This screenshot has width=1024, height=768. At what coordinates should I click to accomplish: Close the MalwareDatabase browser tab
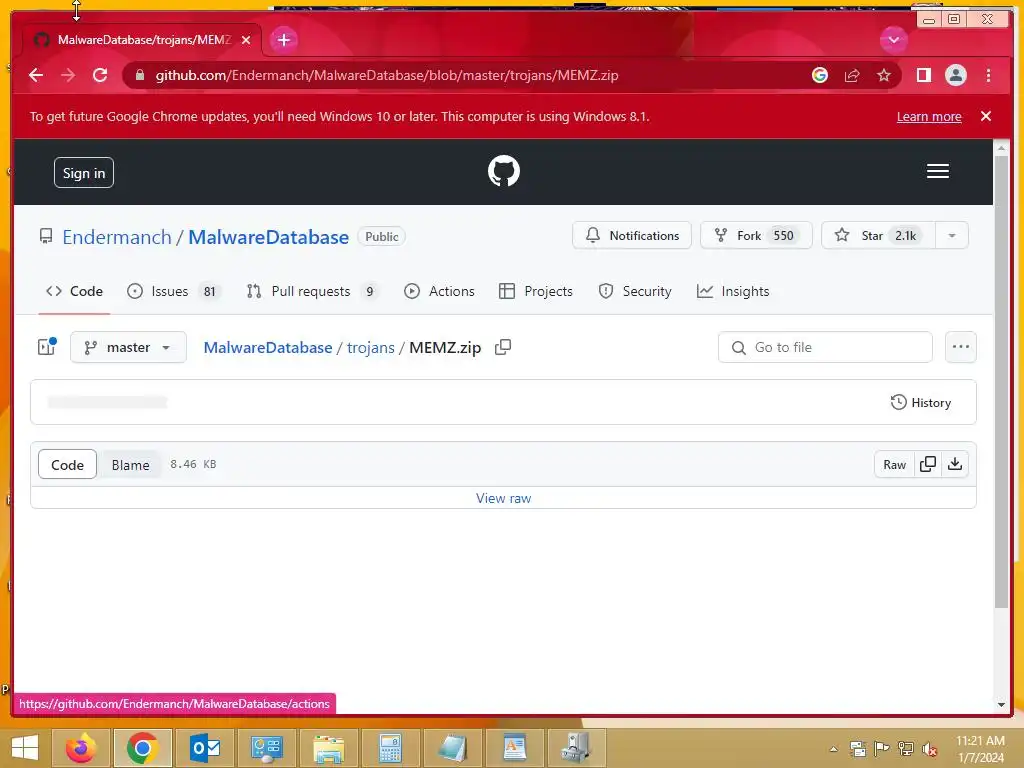tap(246, 40)
